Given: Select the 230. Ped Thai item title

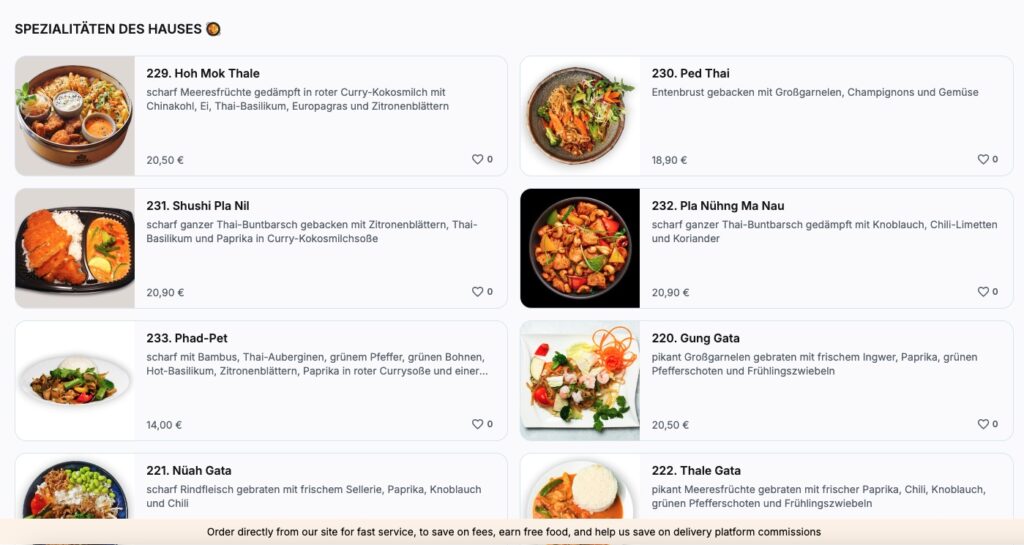Looking at the screenshot, I should click(x=690, y=74).
